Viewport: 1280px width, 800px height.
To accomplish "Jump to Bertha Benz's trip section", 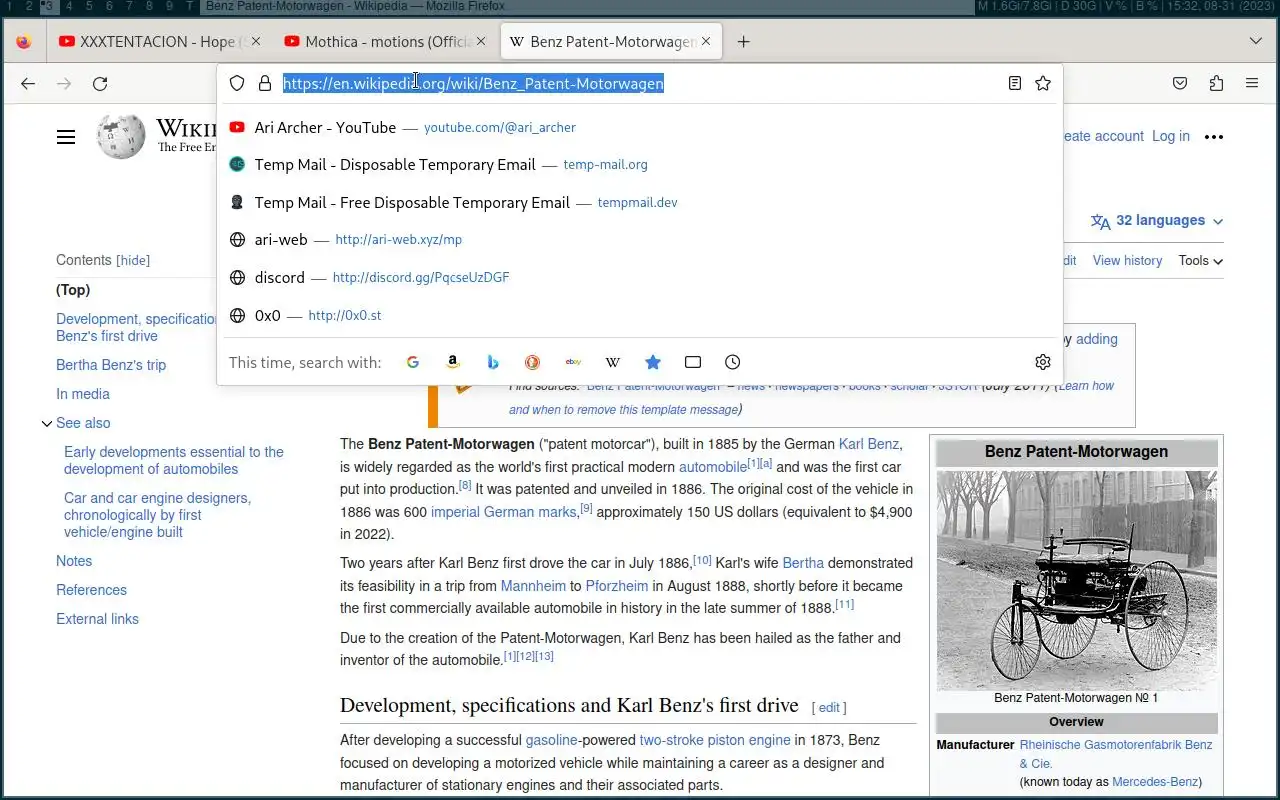I will (x=111, y=366).
